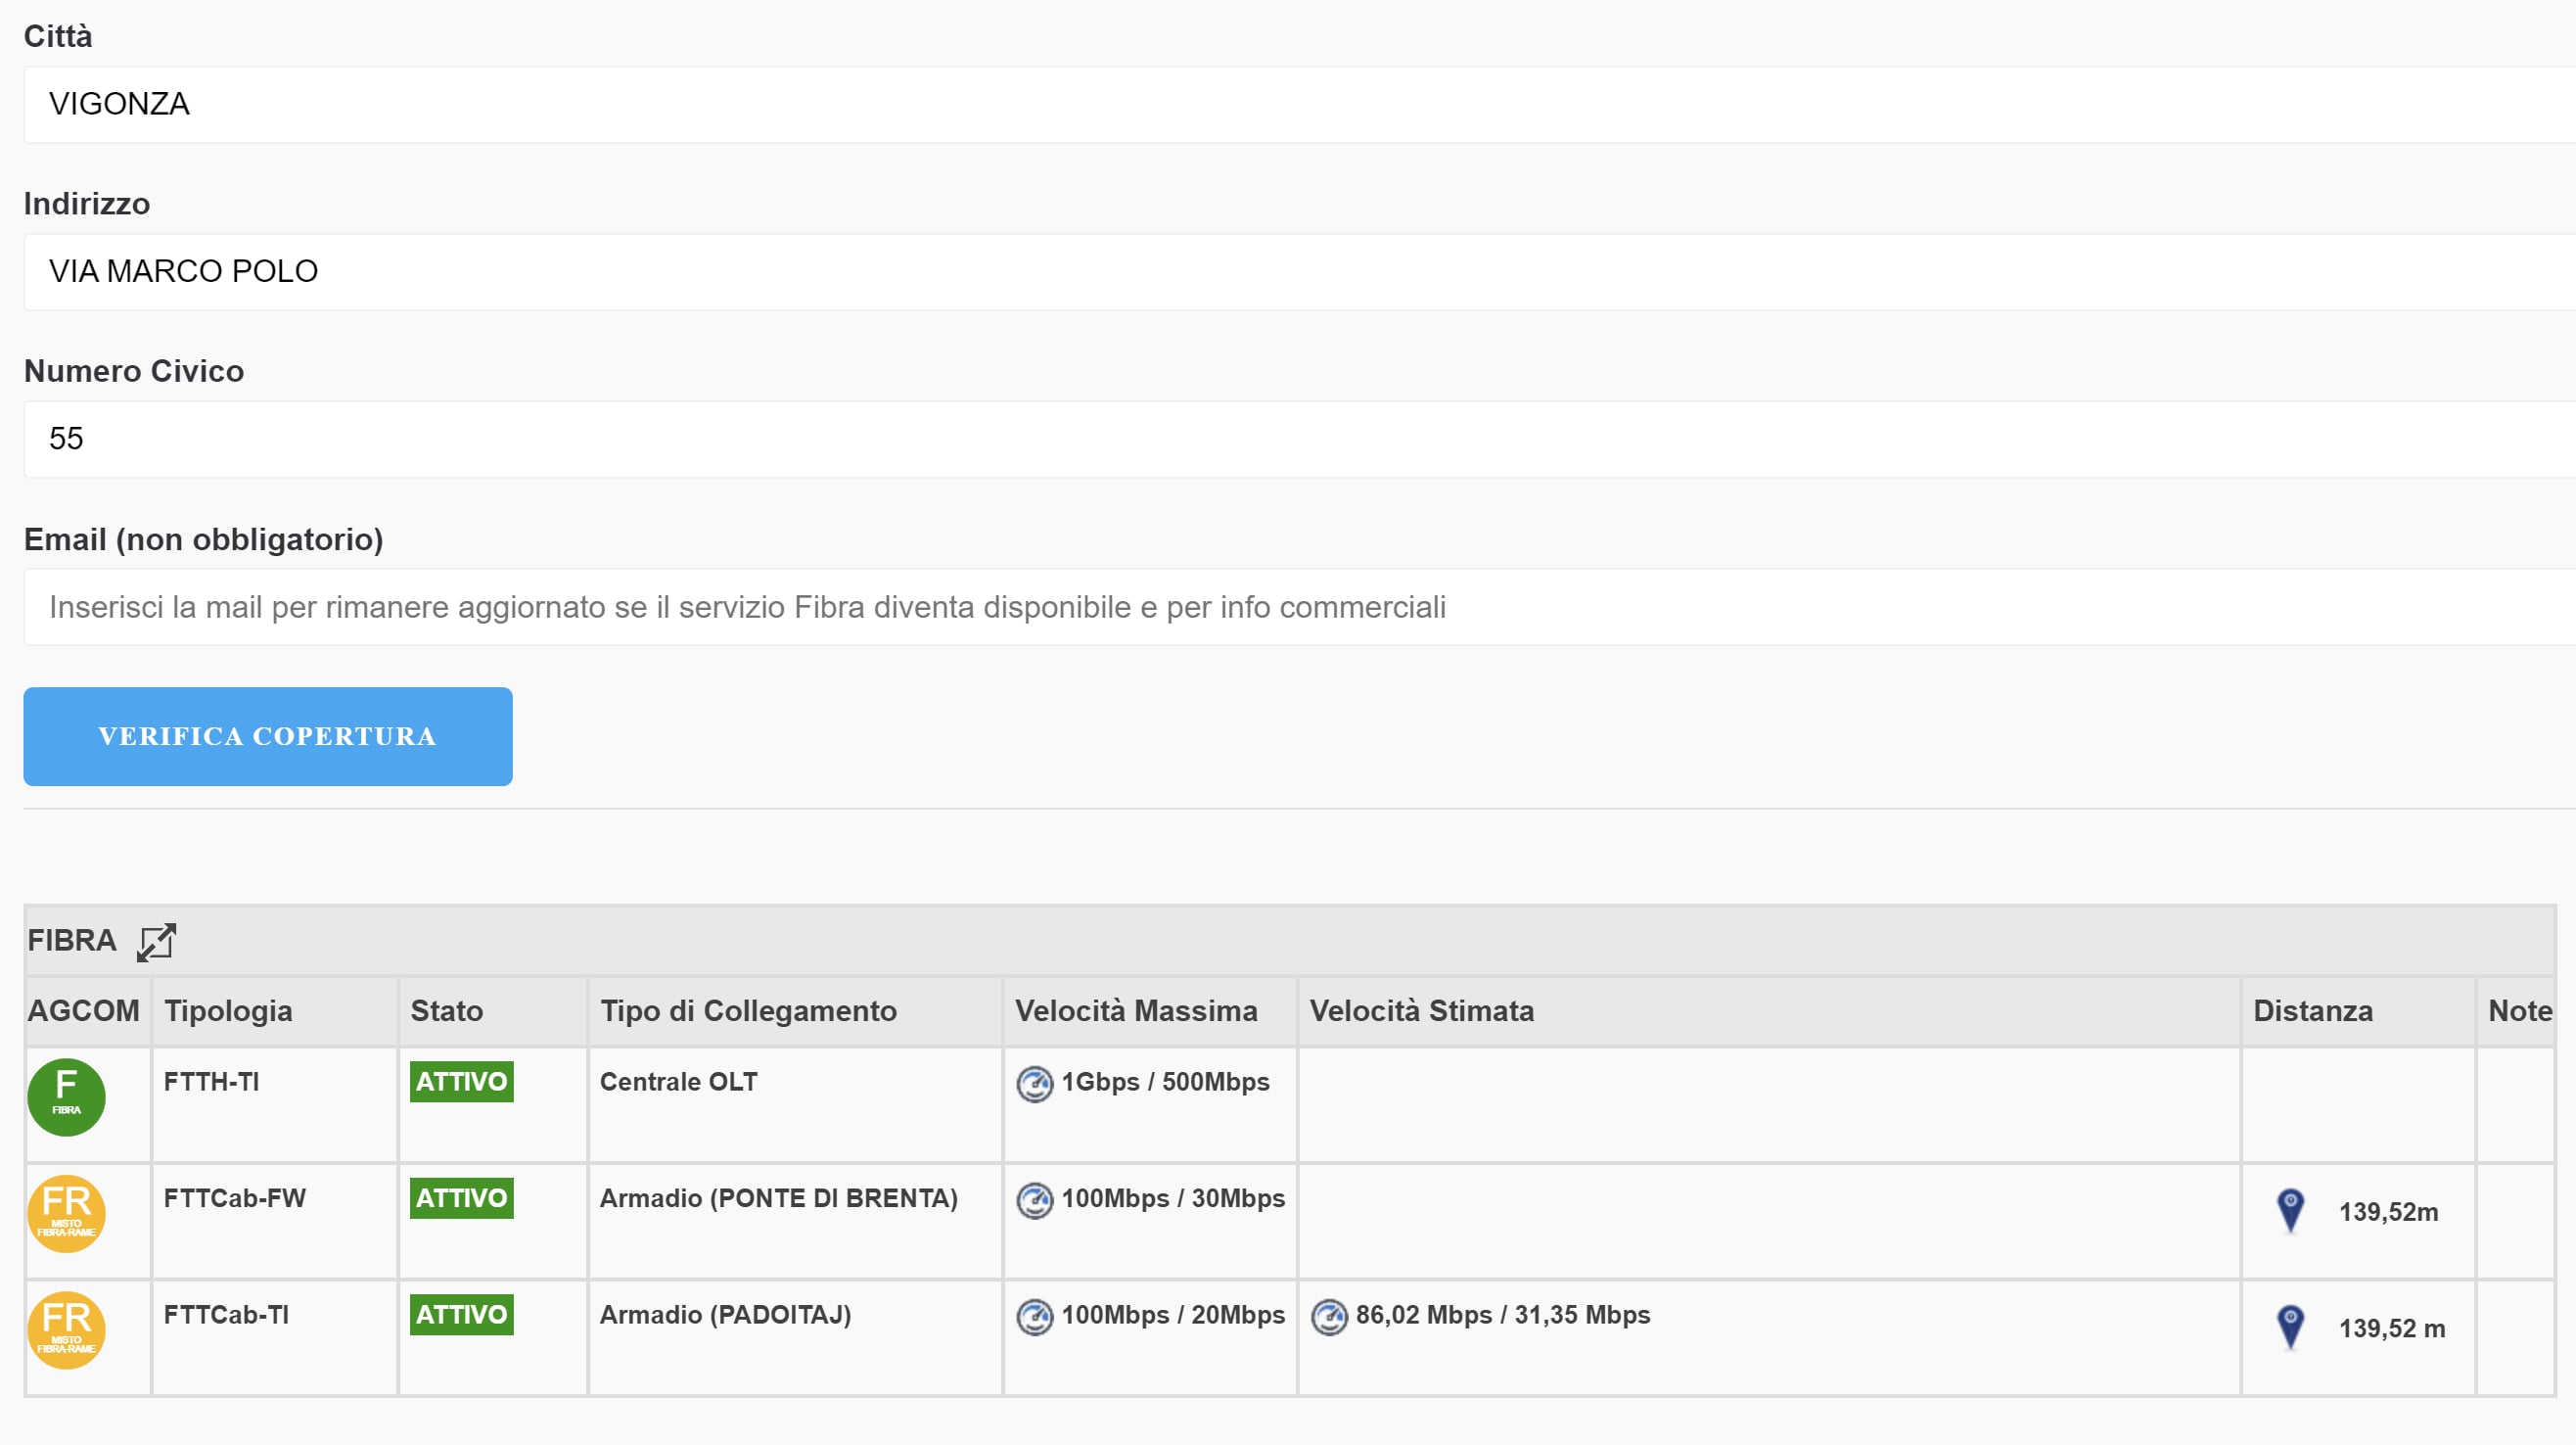Open map pin for 139,52m distance
2576x1445 pixels.
pos(2290,1211)
